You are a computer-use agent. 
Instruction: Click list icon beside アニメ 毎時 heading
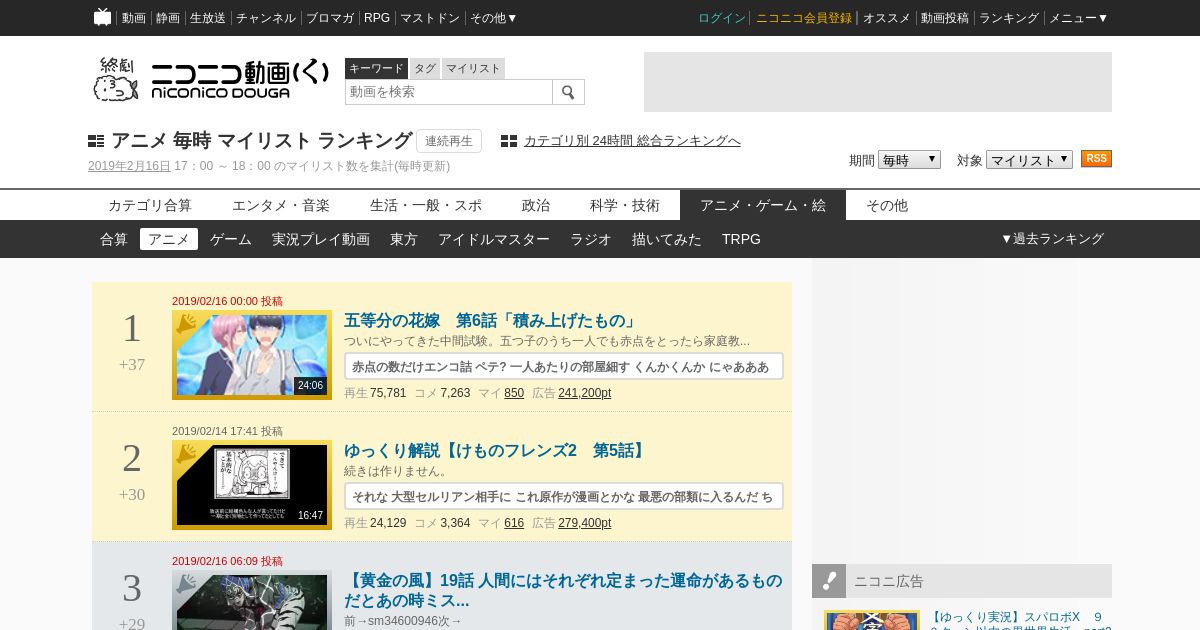(96, 141)
